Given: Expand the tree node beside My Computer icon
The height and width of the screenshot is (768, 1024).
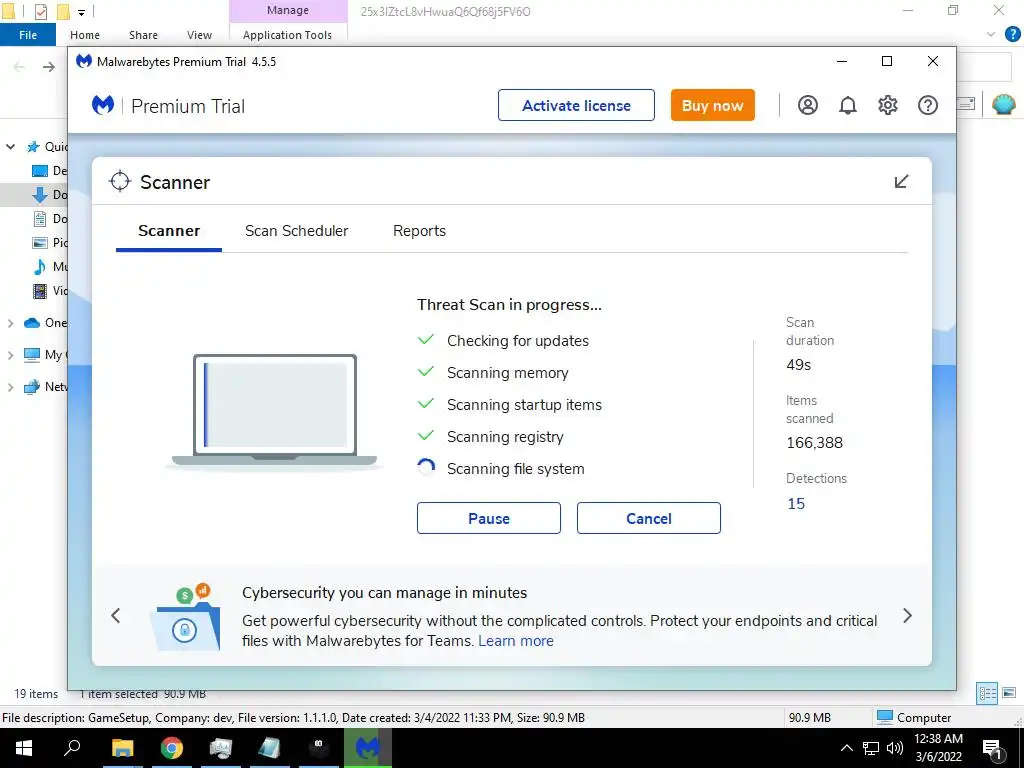Looking at the screenshot, I should tap(10, 355).
